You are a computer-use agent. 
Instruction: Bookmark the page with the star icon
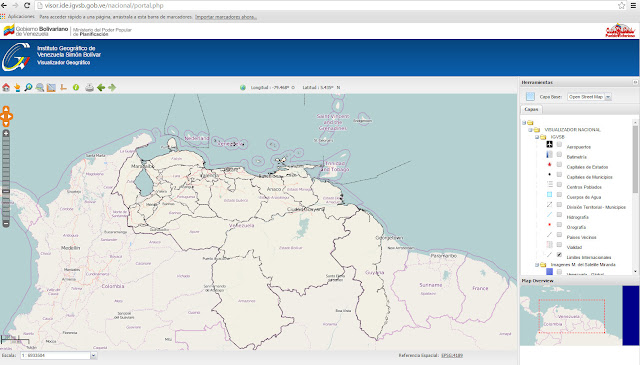click(x=621, y=5)
